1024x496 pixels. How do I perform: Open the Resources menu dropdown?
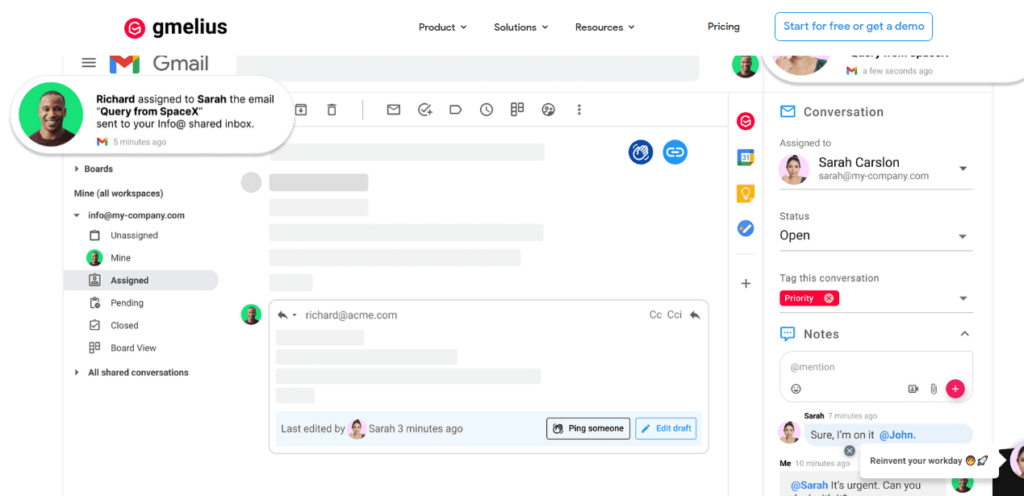point(605,27)
